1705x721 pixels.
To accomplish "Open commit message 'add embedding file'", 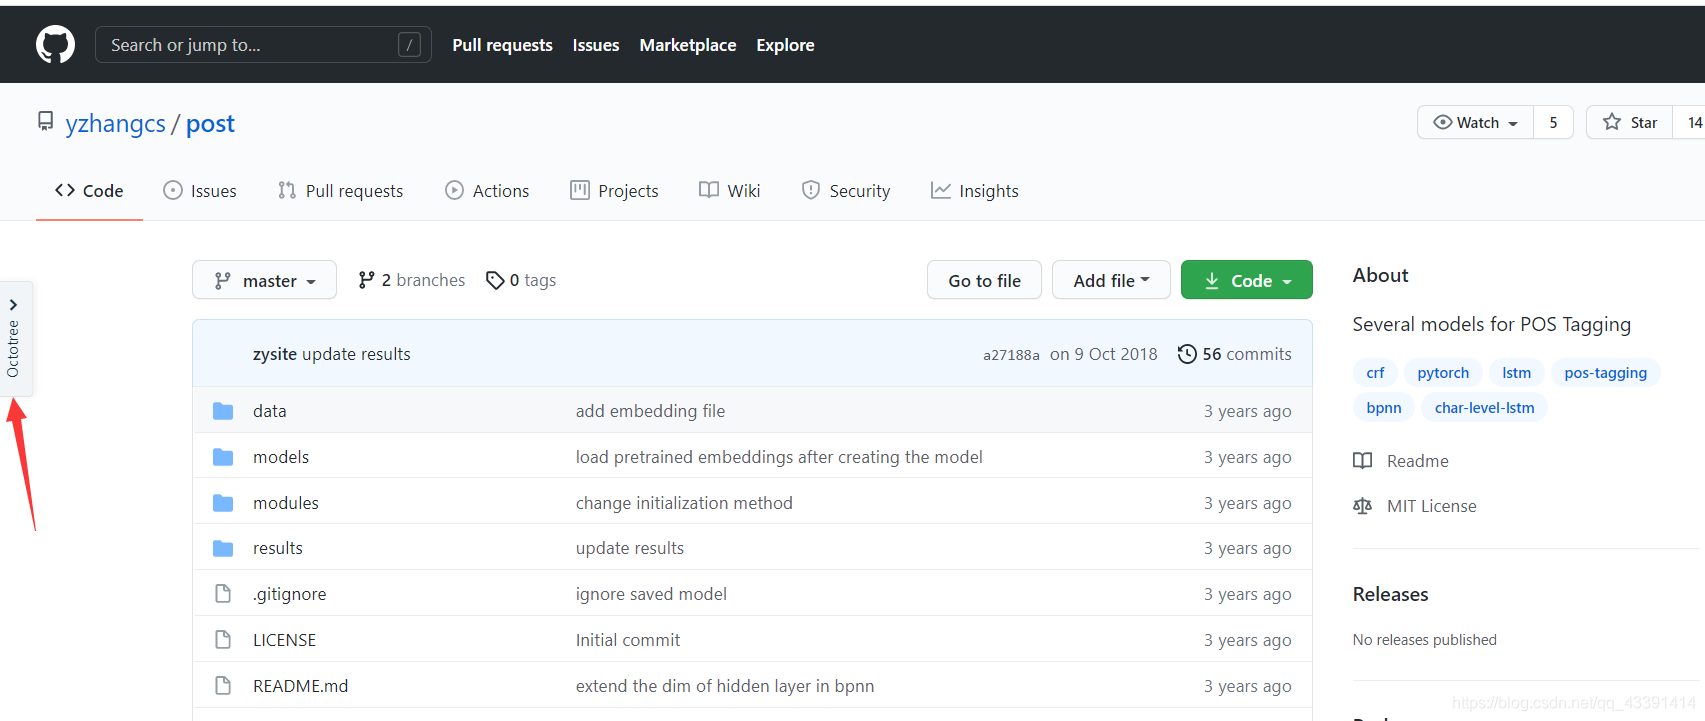I will (x=650, y=411).
